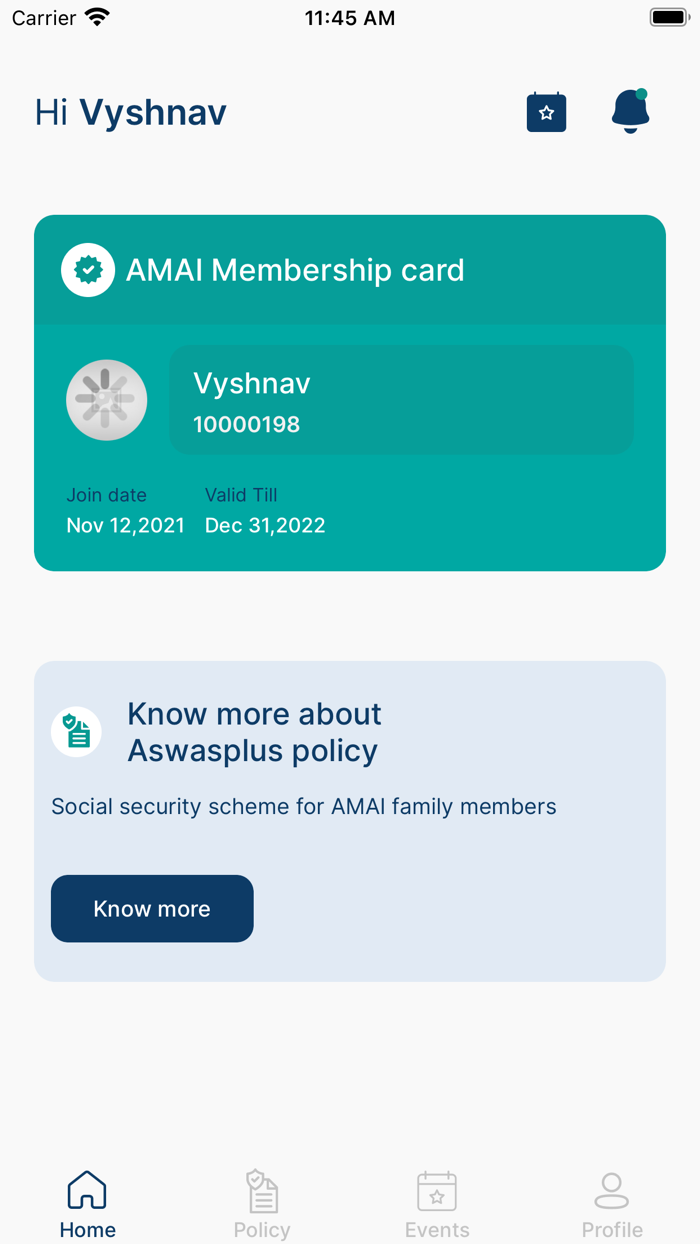Tap the Home house icon
The height and width of the screenshot is (1244, 700).
(x=87, y=1190)
